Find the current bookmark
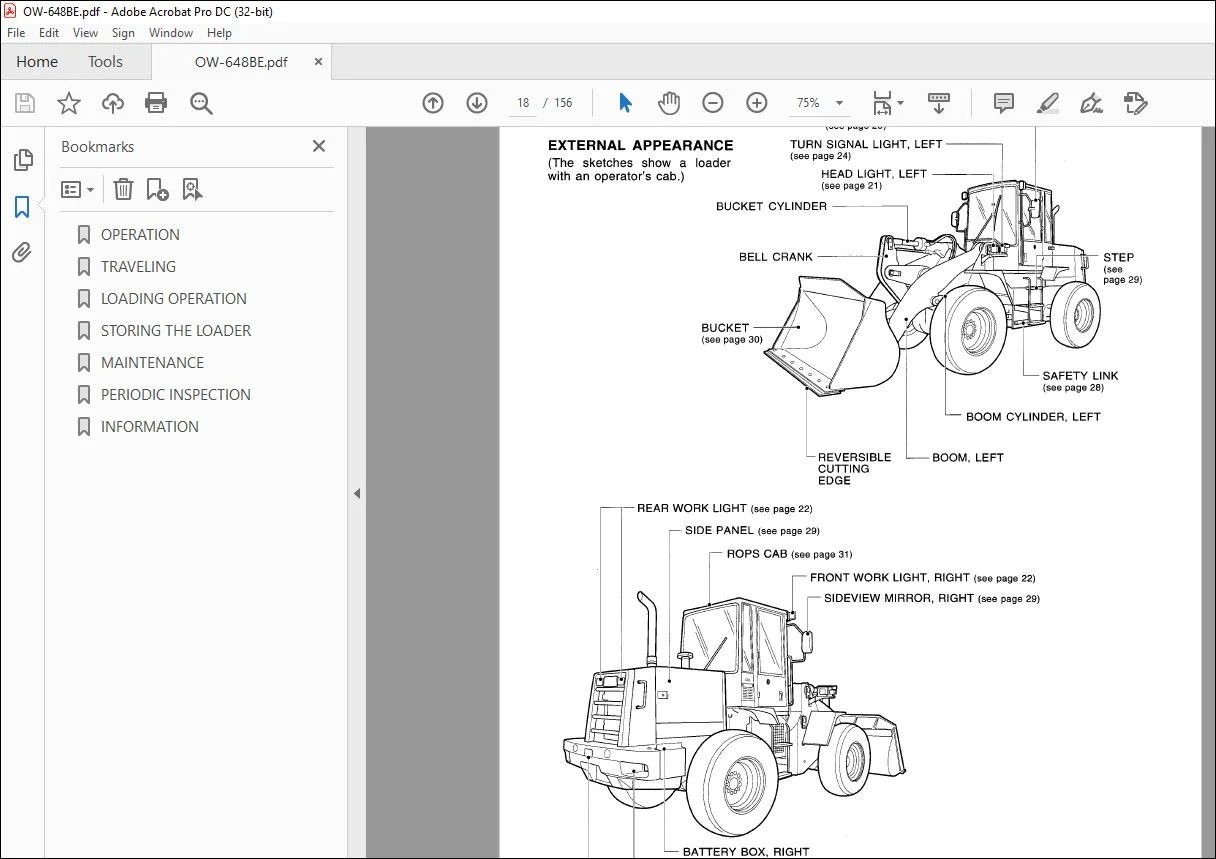1216x859 pixels. click(192, 189)
